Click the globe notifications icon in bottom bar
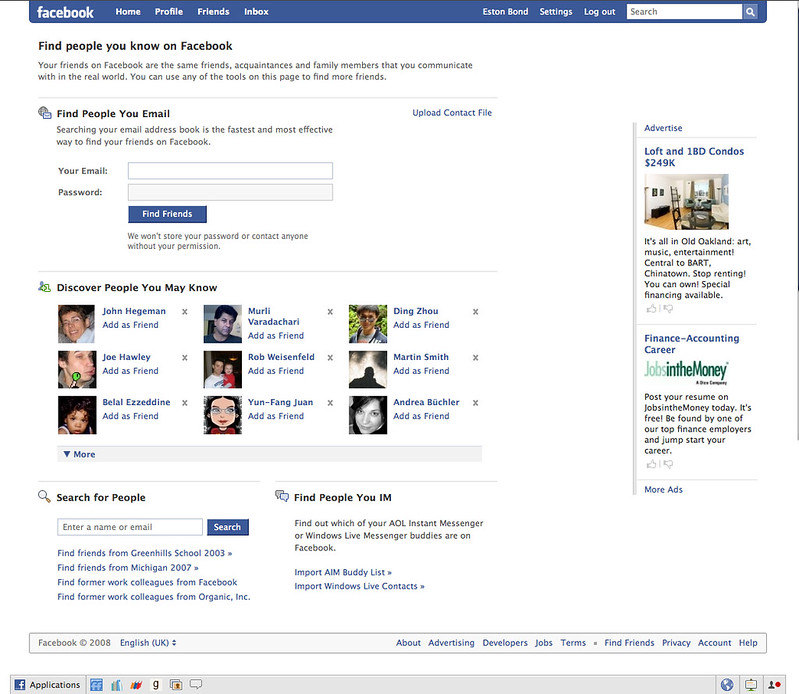 coord(727,685)
